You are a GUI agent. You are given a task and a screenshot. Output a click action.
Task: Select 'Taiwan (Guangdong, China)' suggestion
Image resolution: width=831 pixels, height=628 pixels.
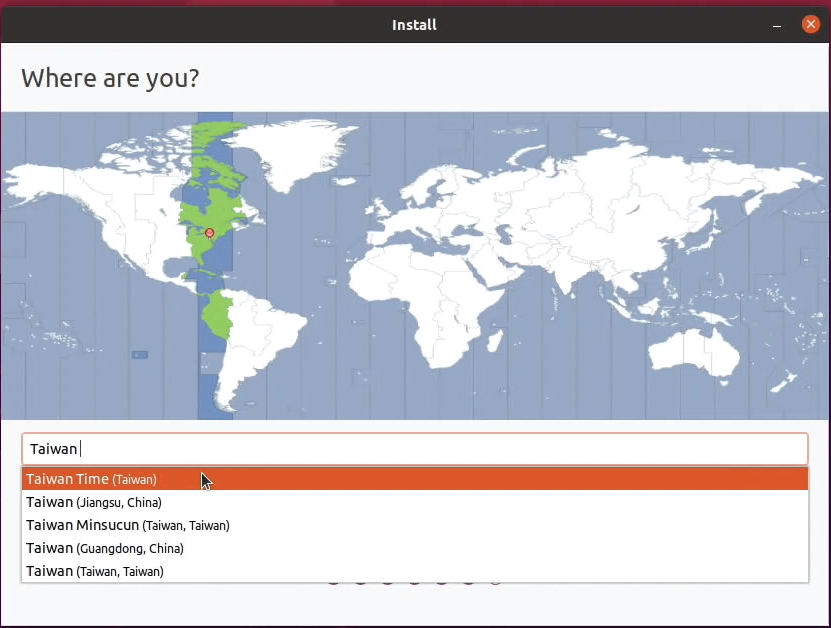(x=415, y=548)
